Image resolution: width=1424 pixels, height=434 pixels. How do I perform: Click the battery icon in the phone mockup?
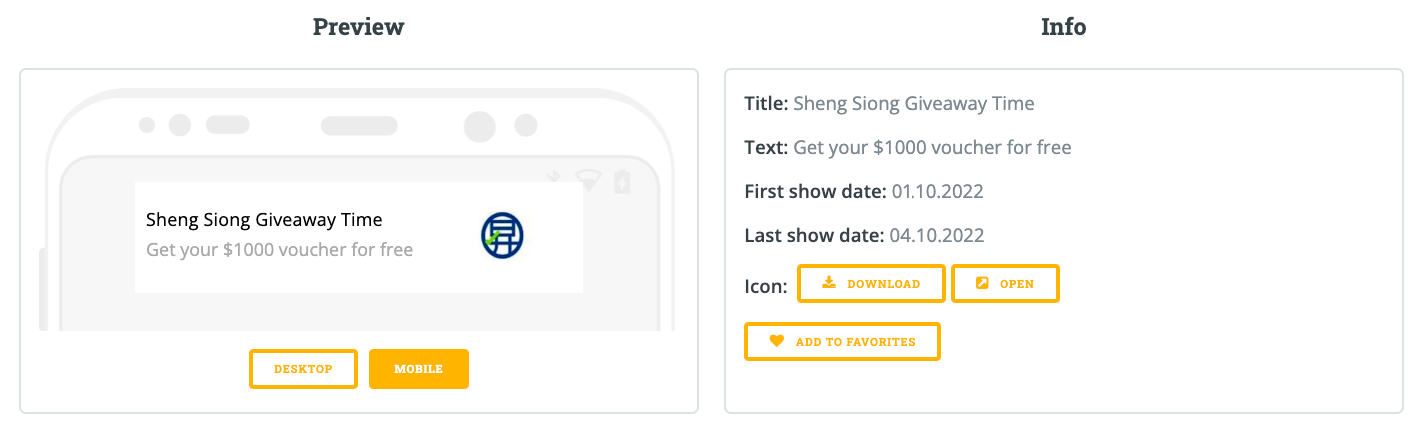coord(622,181)
